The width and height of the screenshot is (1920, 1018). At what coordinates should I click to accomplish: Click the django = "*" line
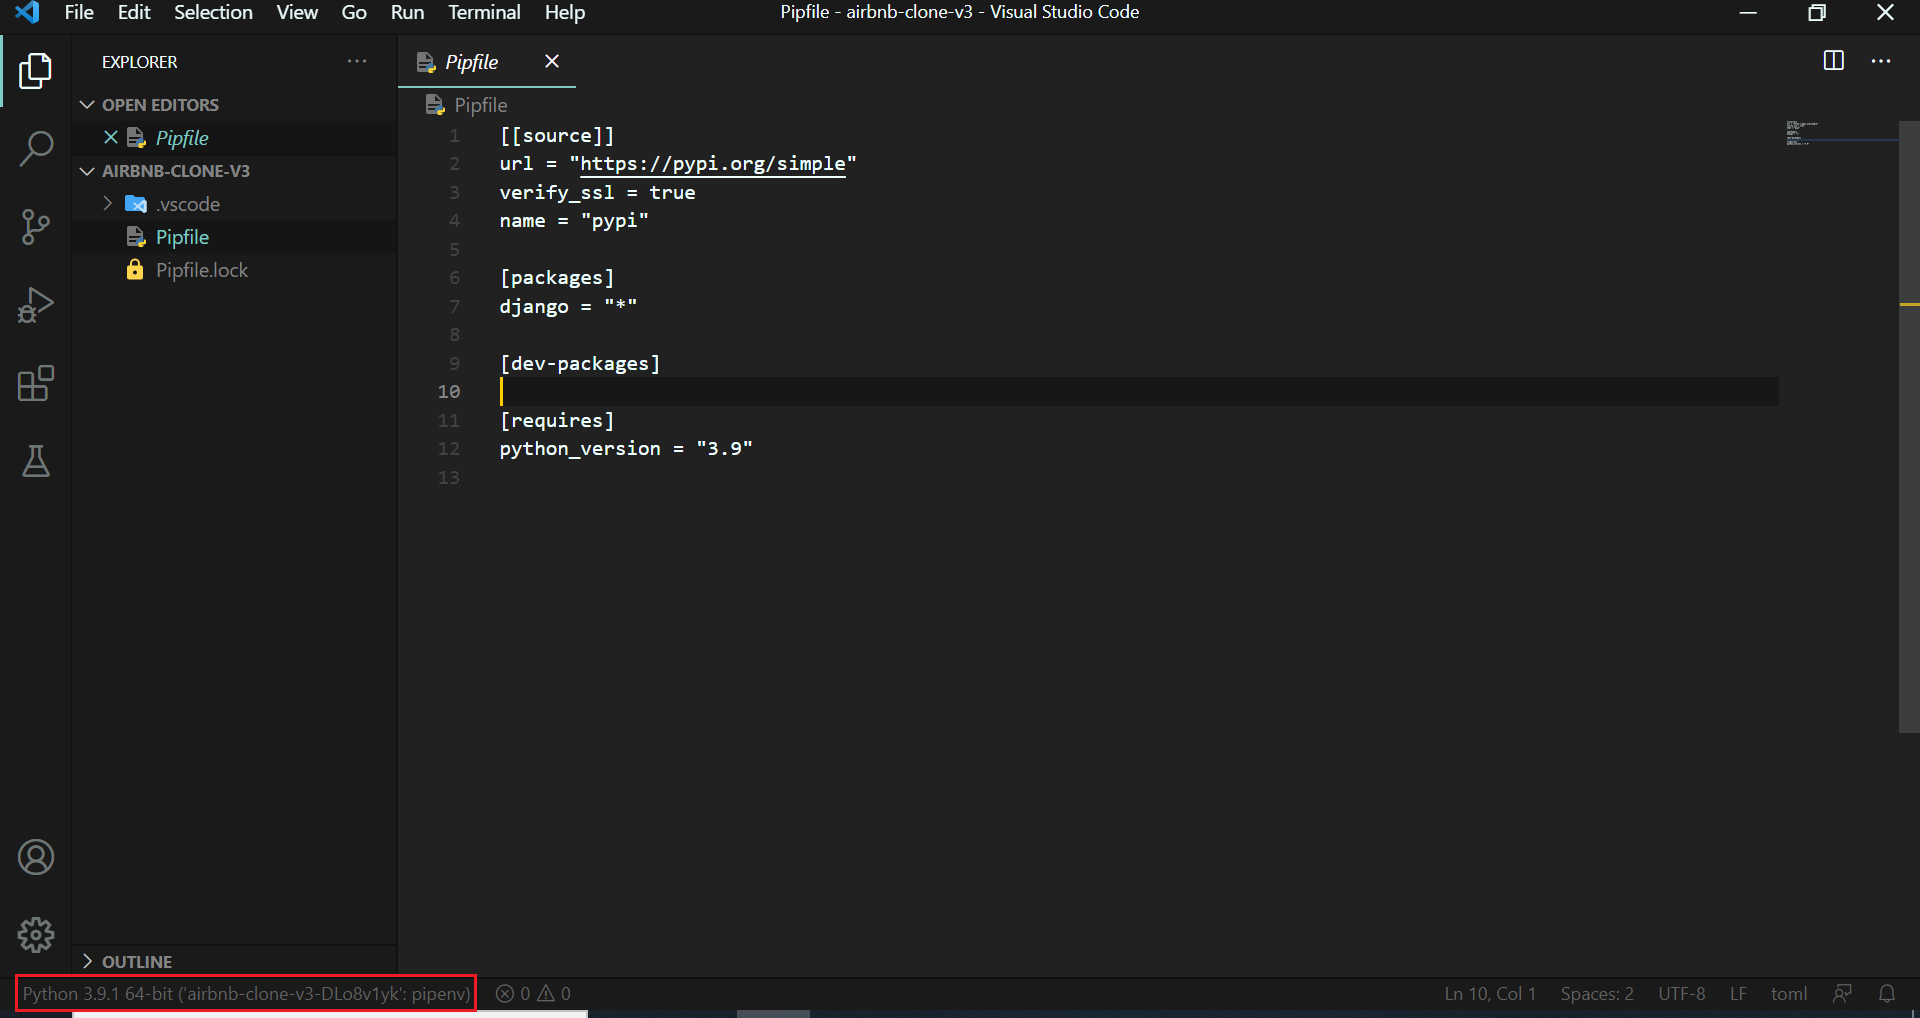[x=568, y=307]
